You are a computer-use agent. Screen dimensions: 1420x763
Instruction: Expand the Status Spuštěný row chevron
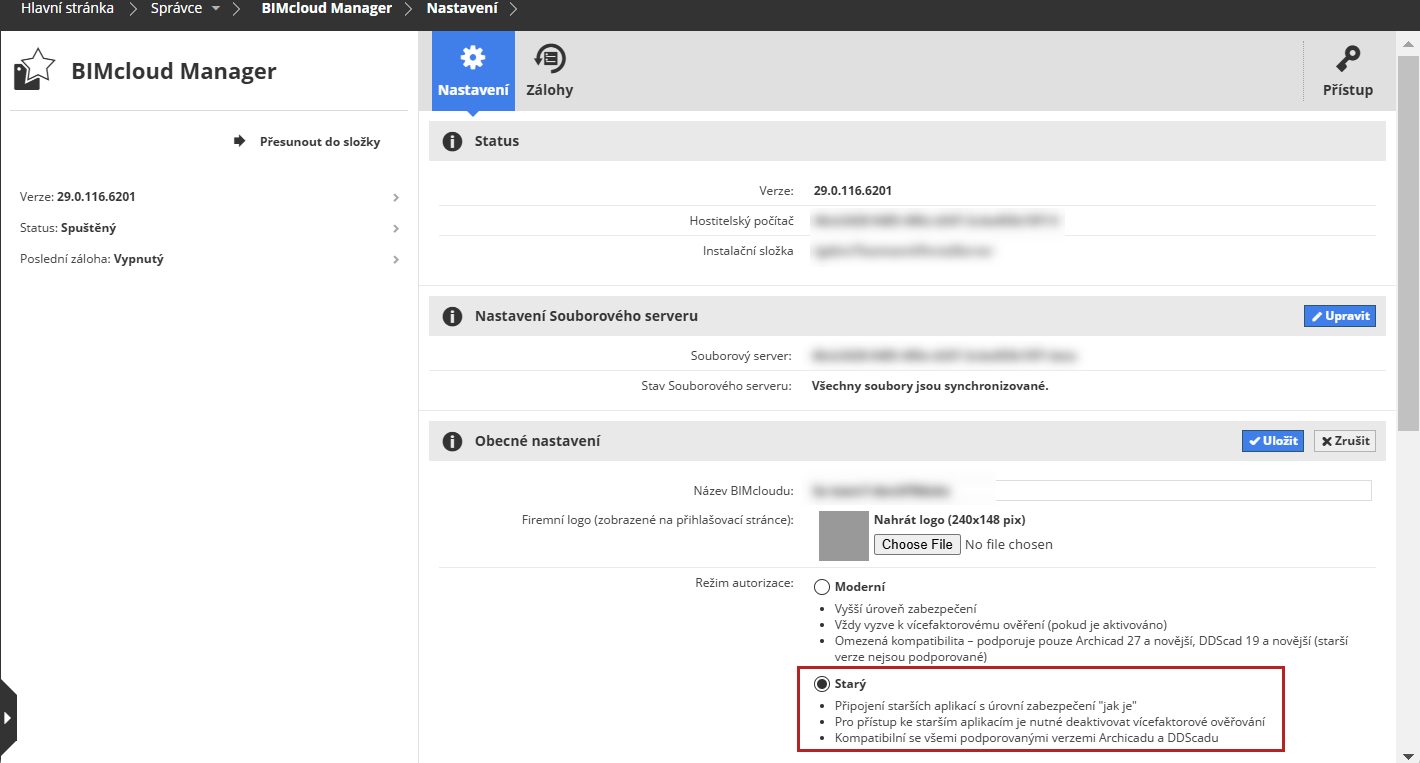point(396,229)
